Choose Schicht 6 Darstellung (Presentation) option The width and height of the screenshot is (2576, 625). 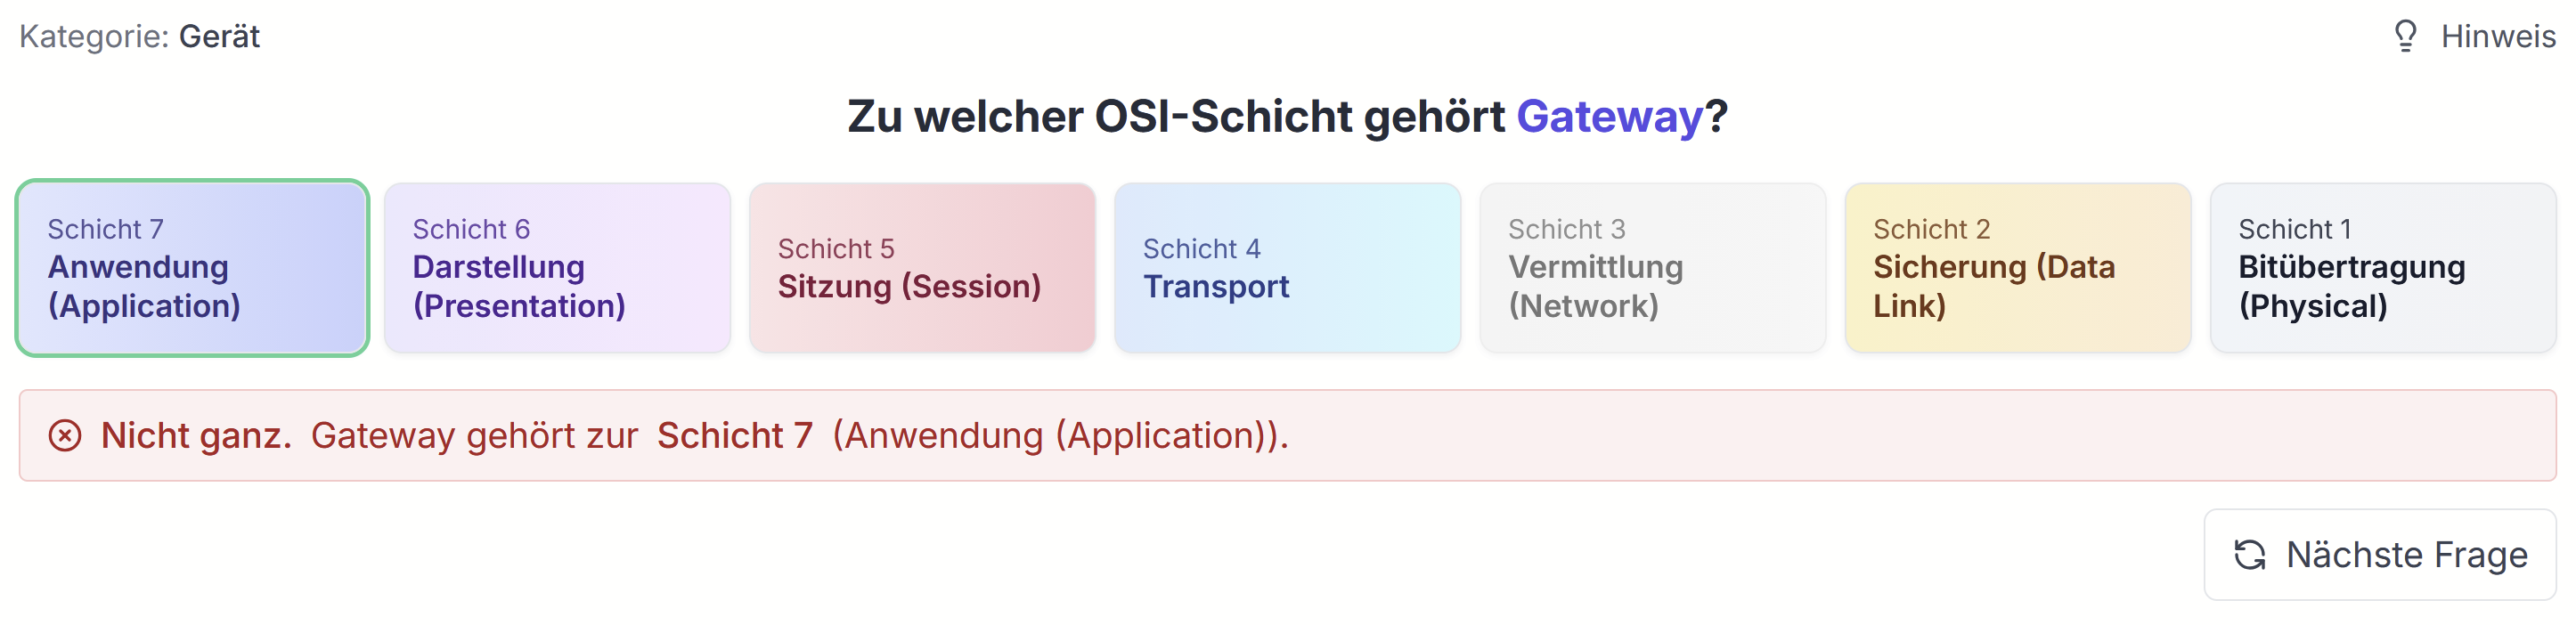point(557,268)
